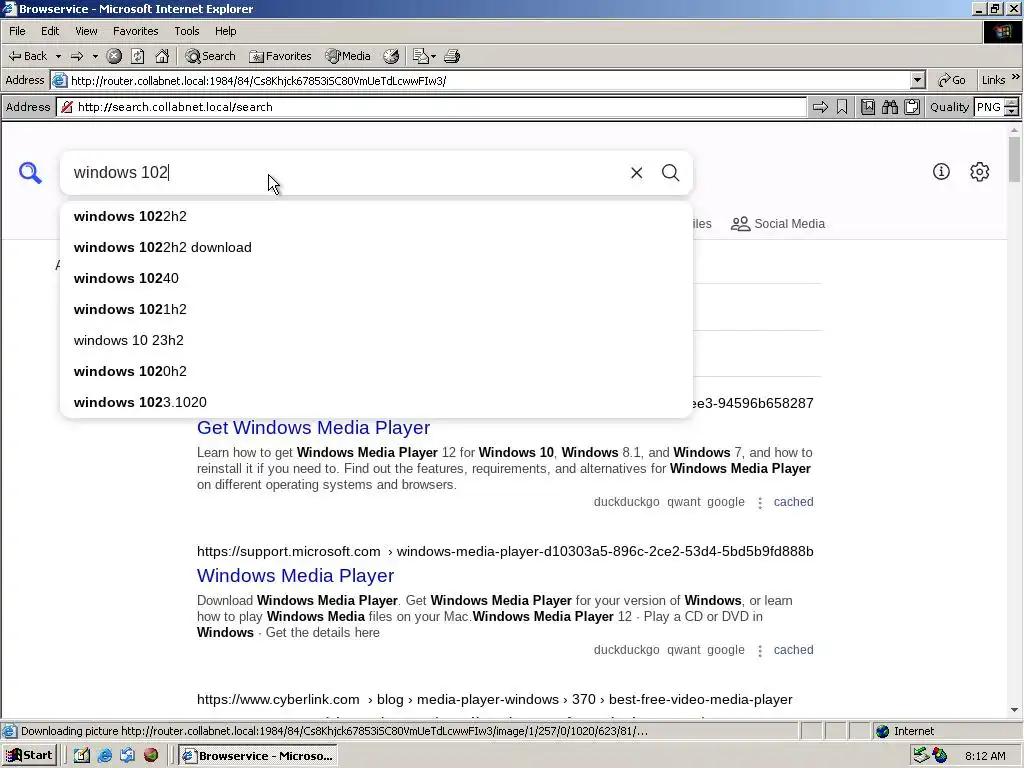Open the Windows Start button

[30, 756]
